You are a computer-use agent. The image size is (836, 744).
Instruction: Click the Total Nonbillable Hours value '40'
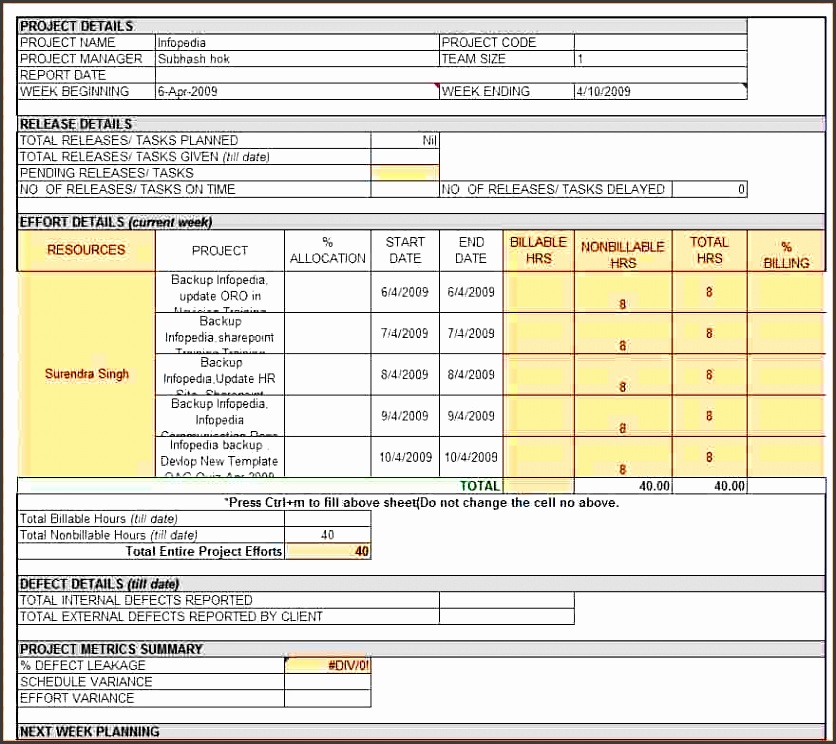click(x=328, y=535)
